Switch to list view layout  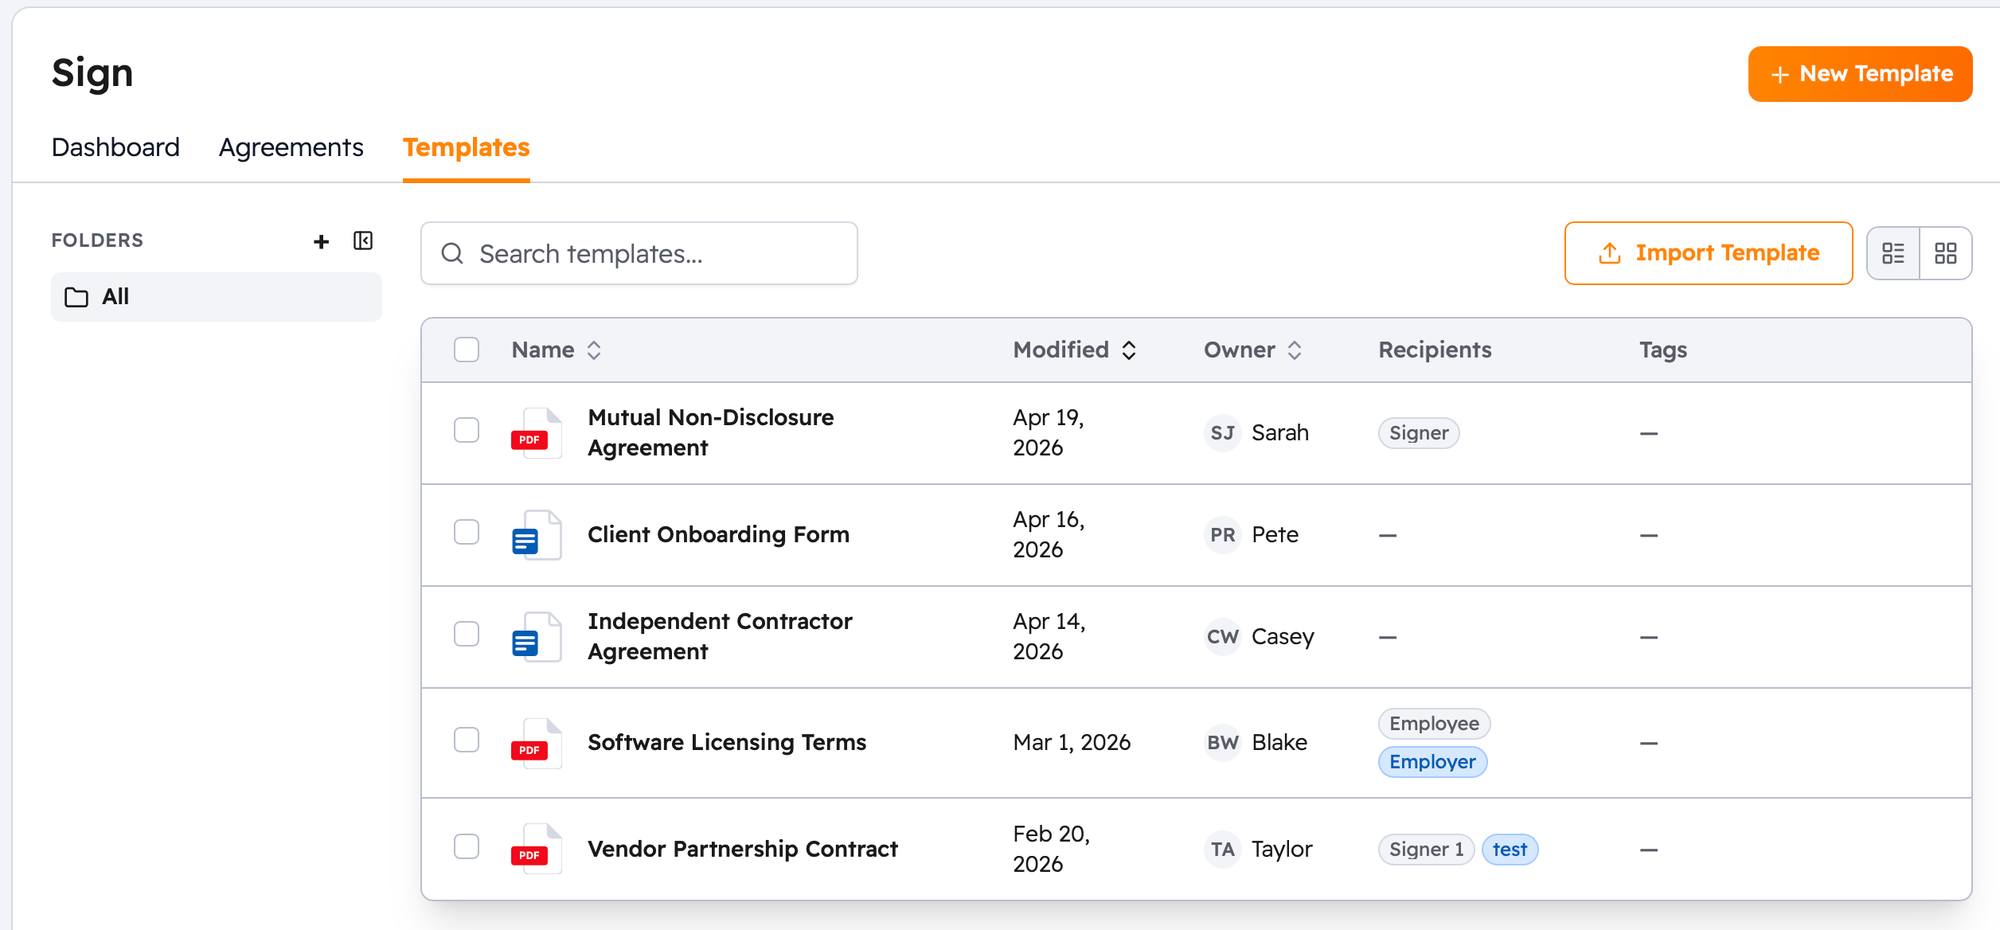tap(1893, 253)
